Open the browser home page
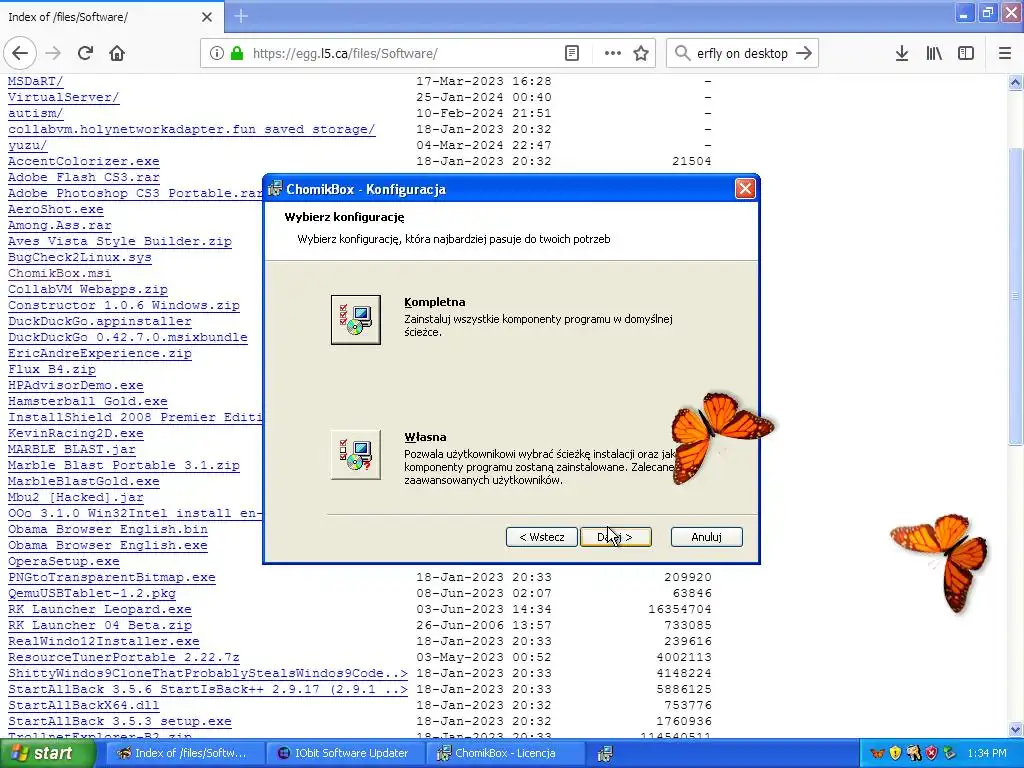Image resolution: width=1024 pixels, height=768 pixels. [x=117, y=54]
